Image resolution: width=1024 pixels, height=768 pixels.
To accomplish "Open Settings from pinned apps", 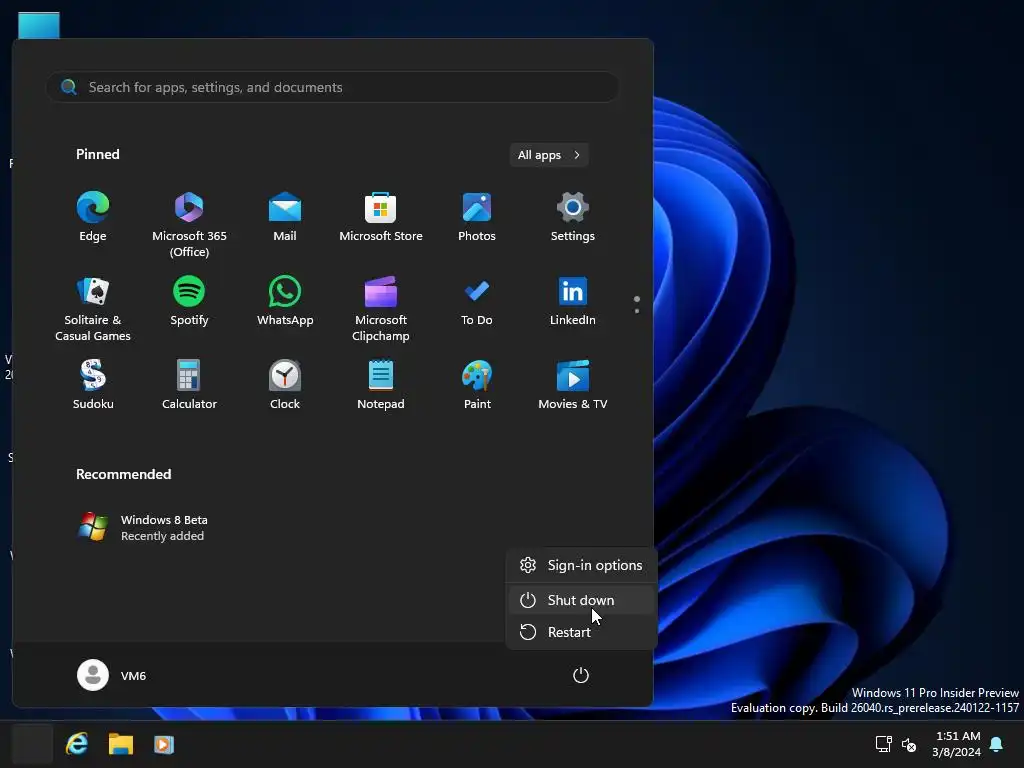I will click(573, 218).
